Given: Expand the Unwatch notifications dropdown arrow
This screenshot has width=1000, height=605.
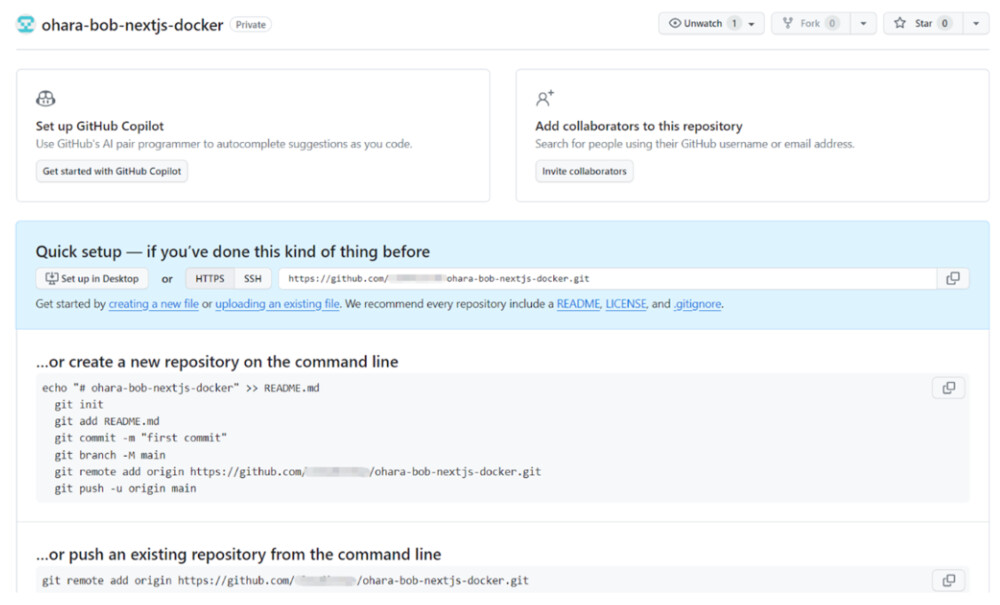Looking at the screenshot, I should point(752,24).
